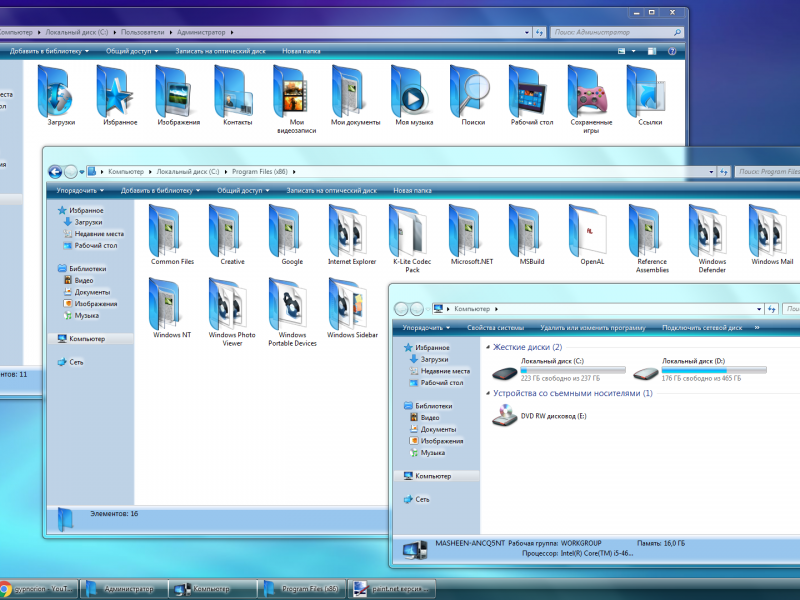Click Новая папка in Program Files window
Screen dimensions: 800x600
click(412, 190)
